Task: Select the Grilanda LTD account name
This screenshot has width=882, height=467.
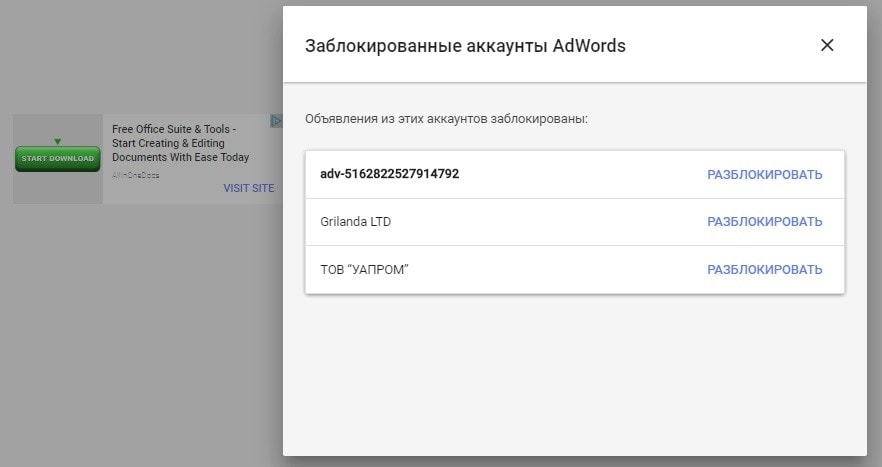Action: (x=356, y=222)
